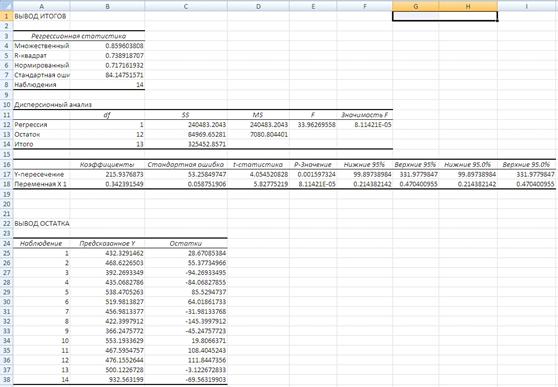Screen dimensions: 558x387
Task: Select column D header
Action: (258, 6)
